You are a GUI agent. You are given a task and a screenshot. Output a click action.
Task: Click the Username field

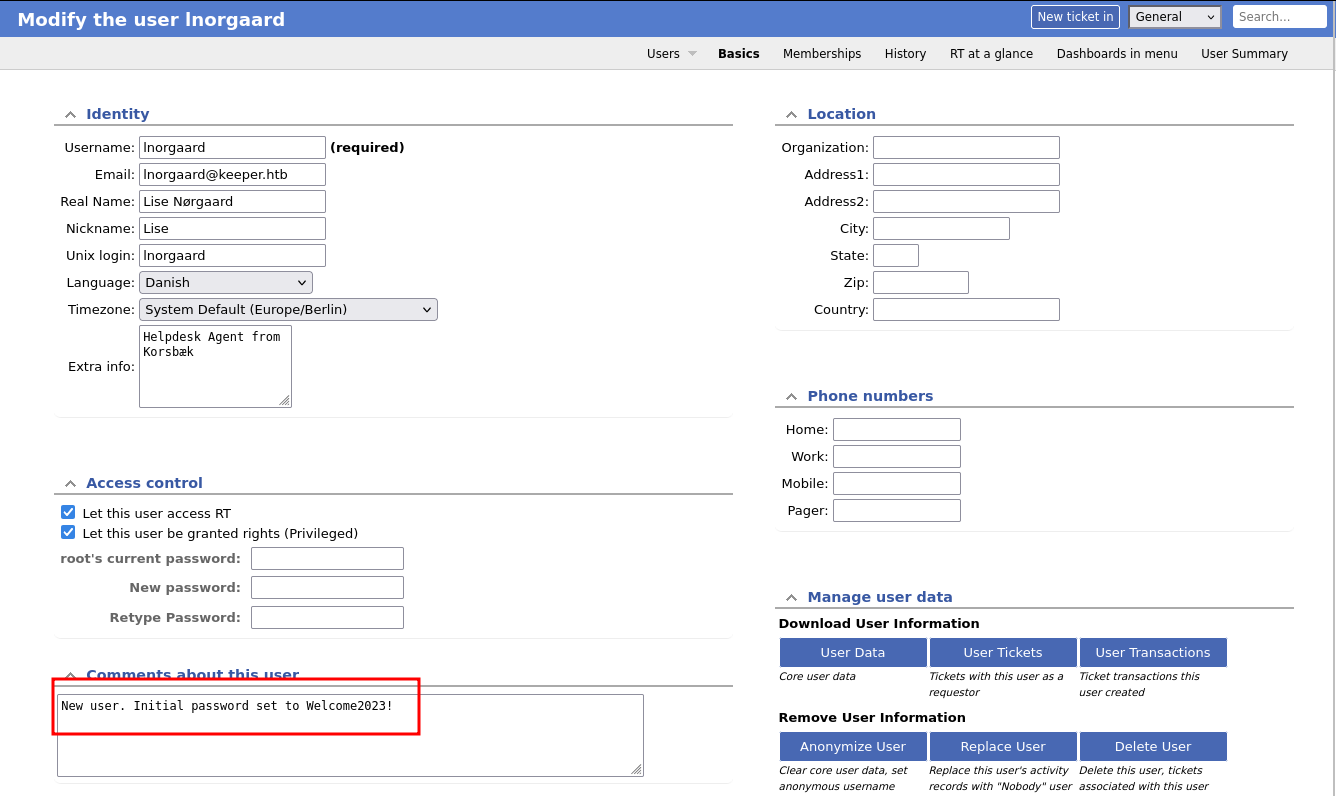point(232,148)
